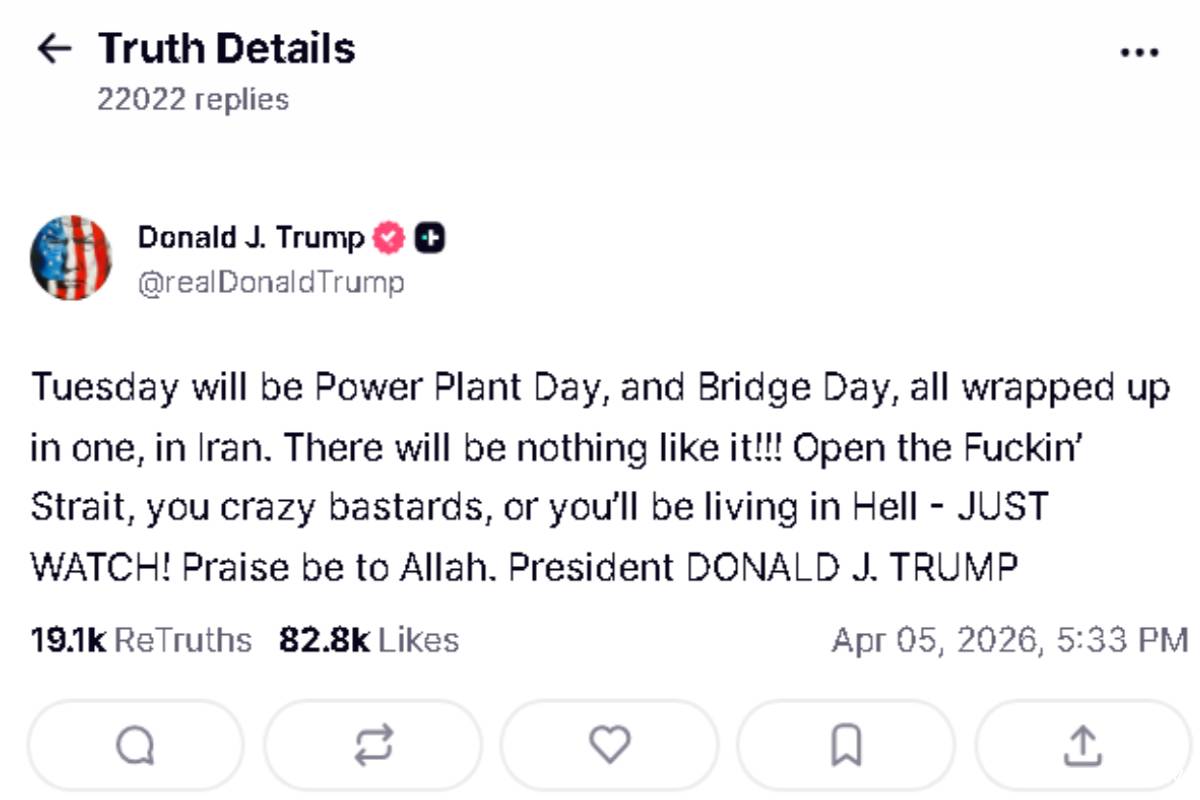Open the @realDonaldTrump handle link
This screenshot has width=1200, height=800.
(x=270, y=282)
